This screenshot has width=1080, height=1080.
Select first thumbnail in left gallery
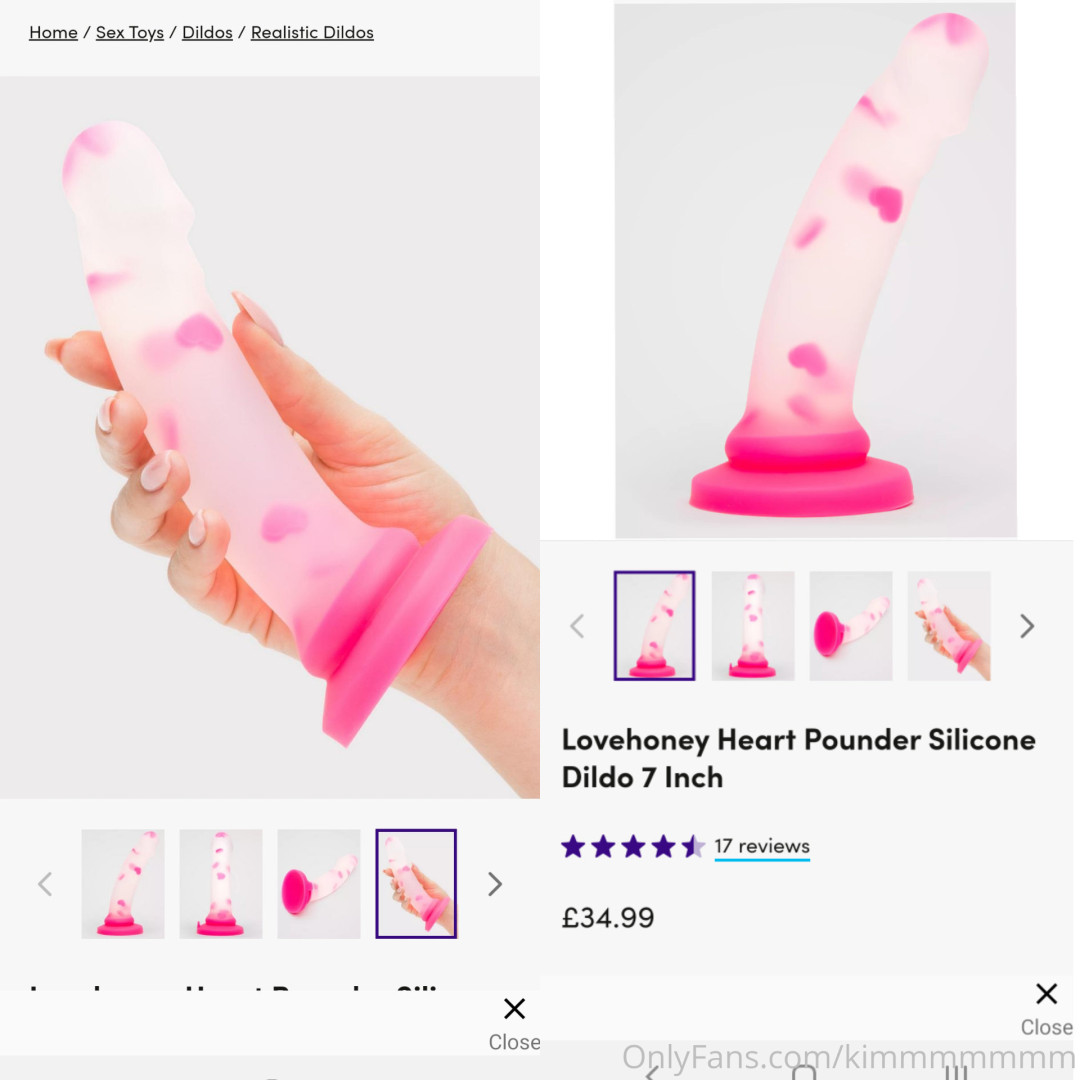(x=123, y=884)
